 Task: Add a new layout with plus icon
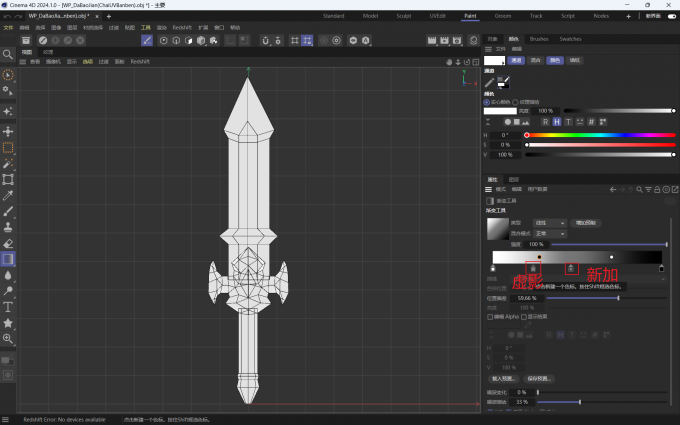[628, 16]
